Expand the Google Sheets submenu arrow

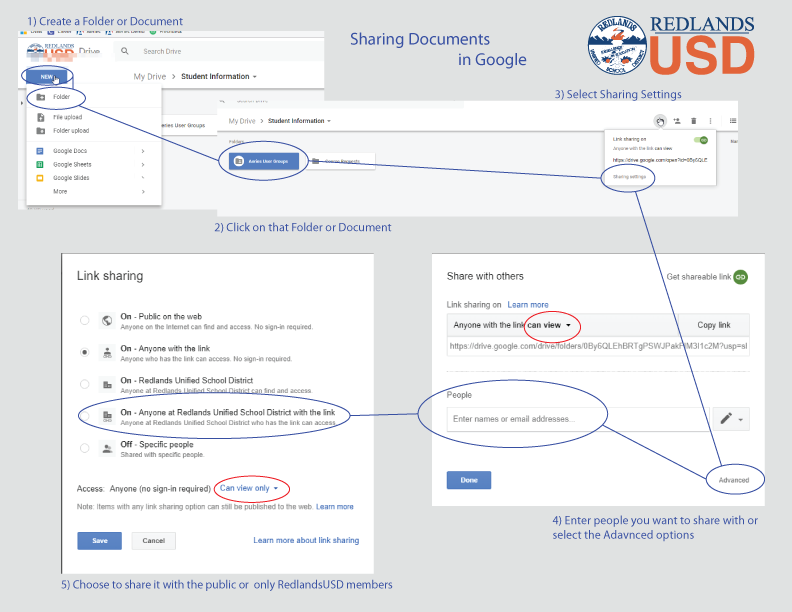(143, 165)
